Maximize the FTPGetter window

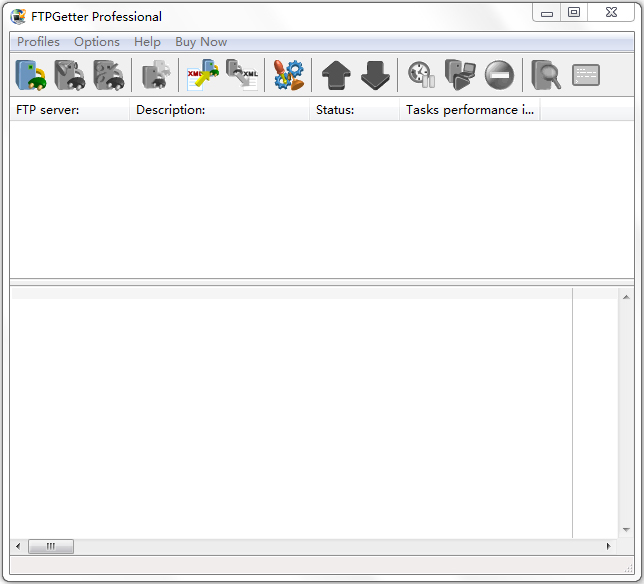pos(574,12)
